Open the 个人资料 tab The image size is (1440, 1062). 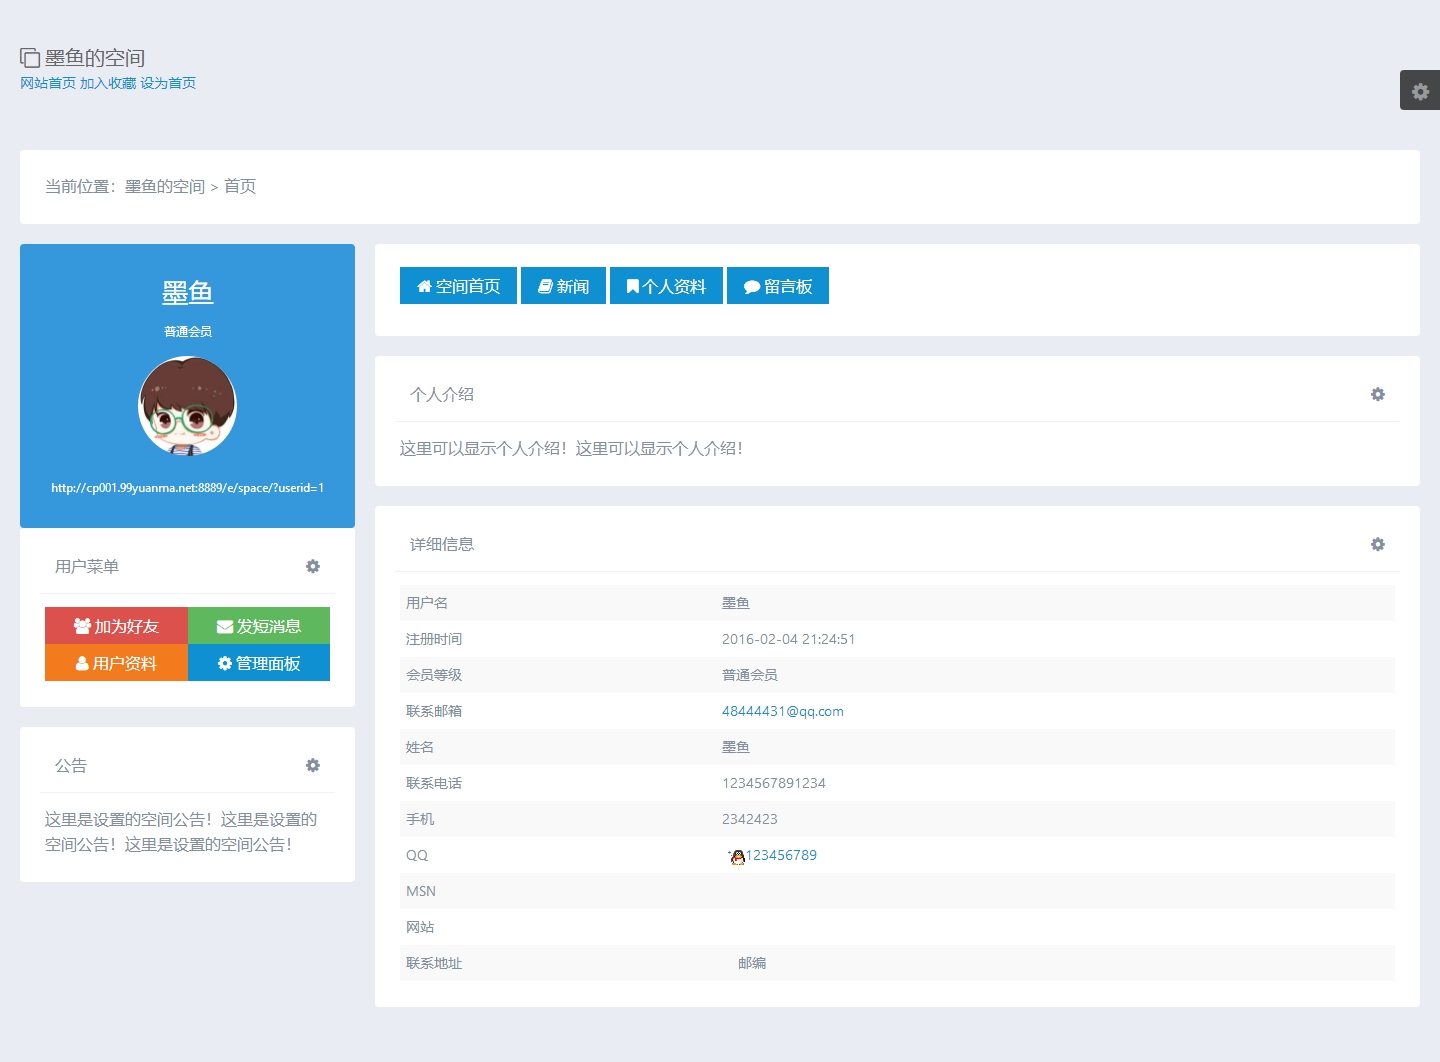pos(666,286)
